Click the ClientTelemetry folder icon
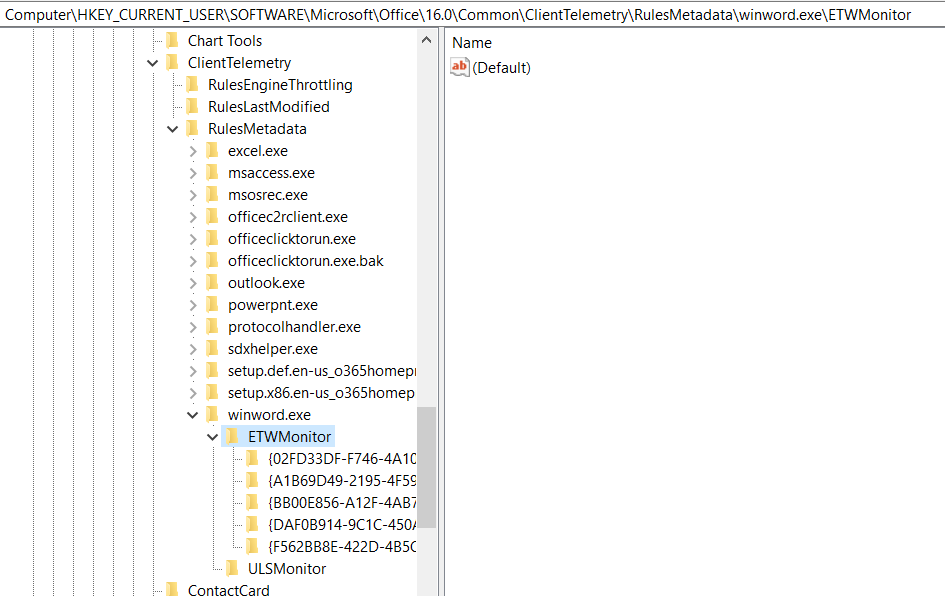Image resolution: width=945 pixels, height=596 pixels. pyautogui.click(x=172, y=63)
